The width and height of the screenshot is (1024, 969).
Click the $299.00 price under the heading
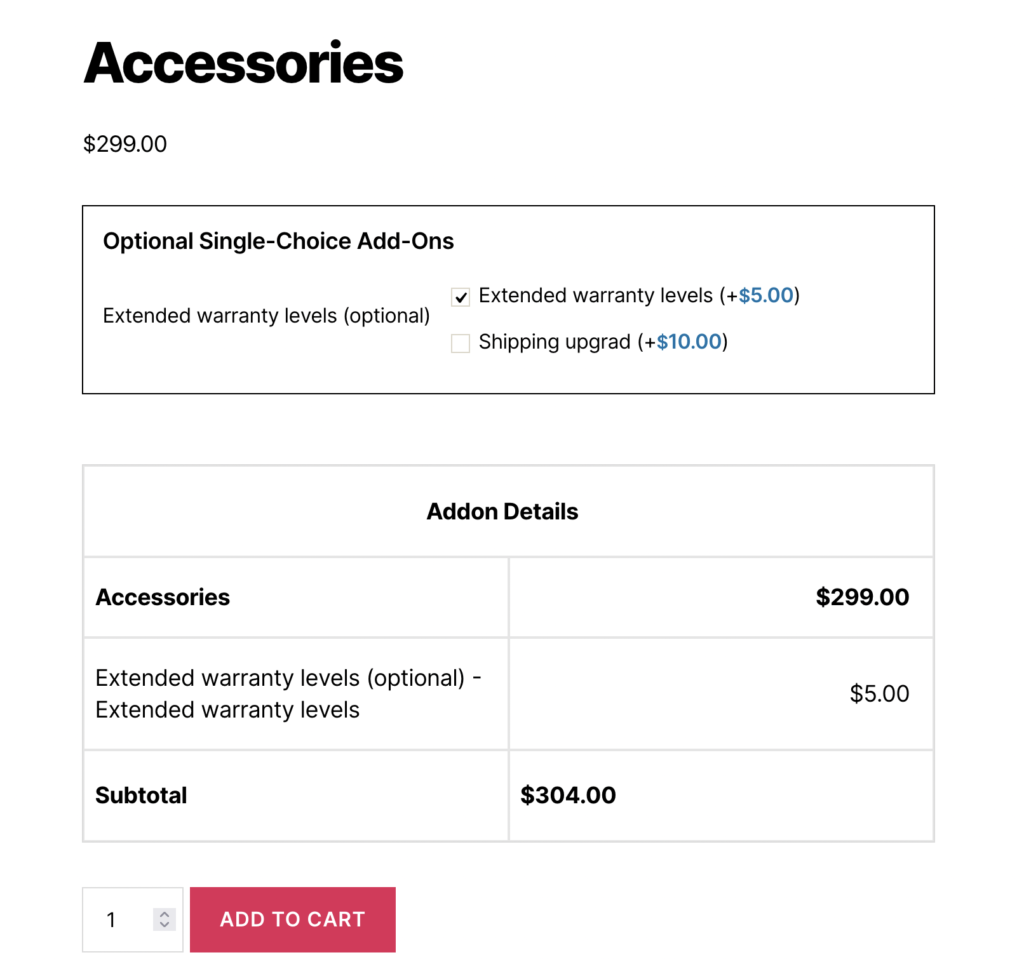click(x=125, y=144)
